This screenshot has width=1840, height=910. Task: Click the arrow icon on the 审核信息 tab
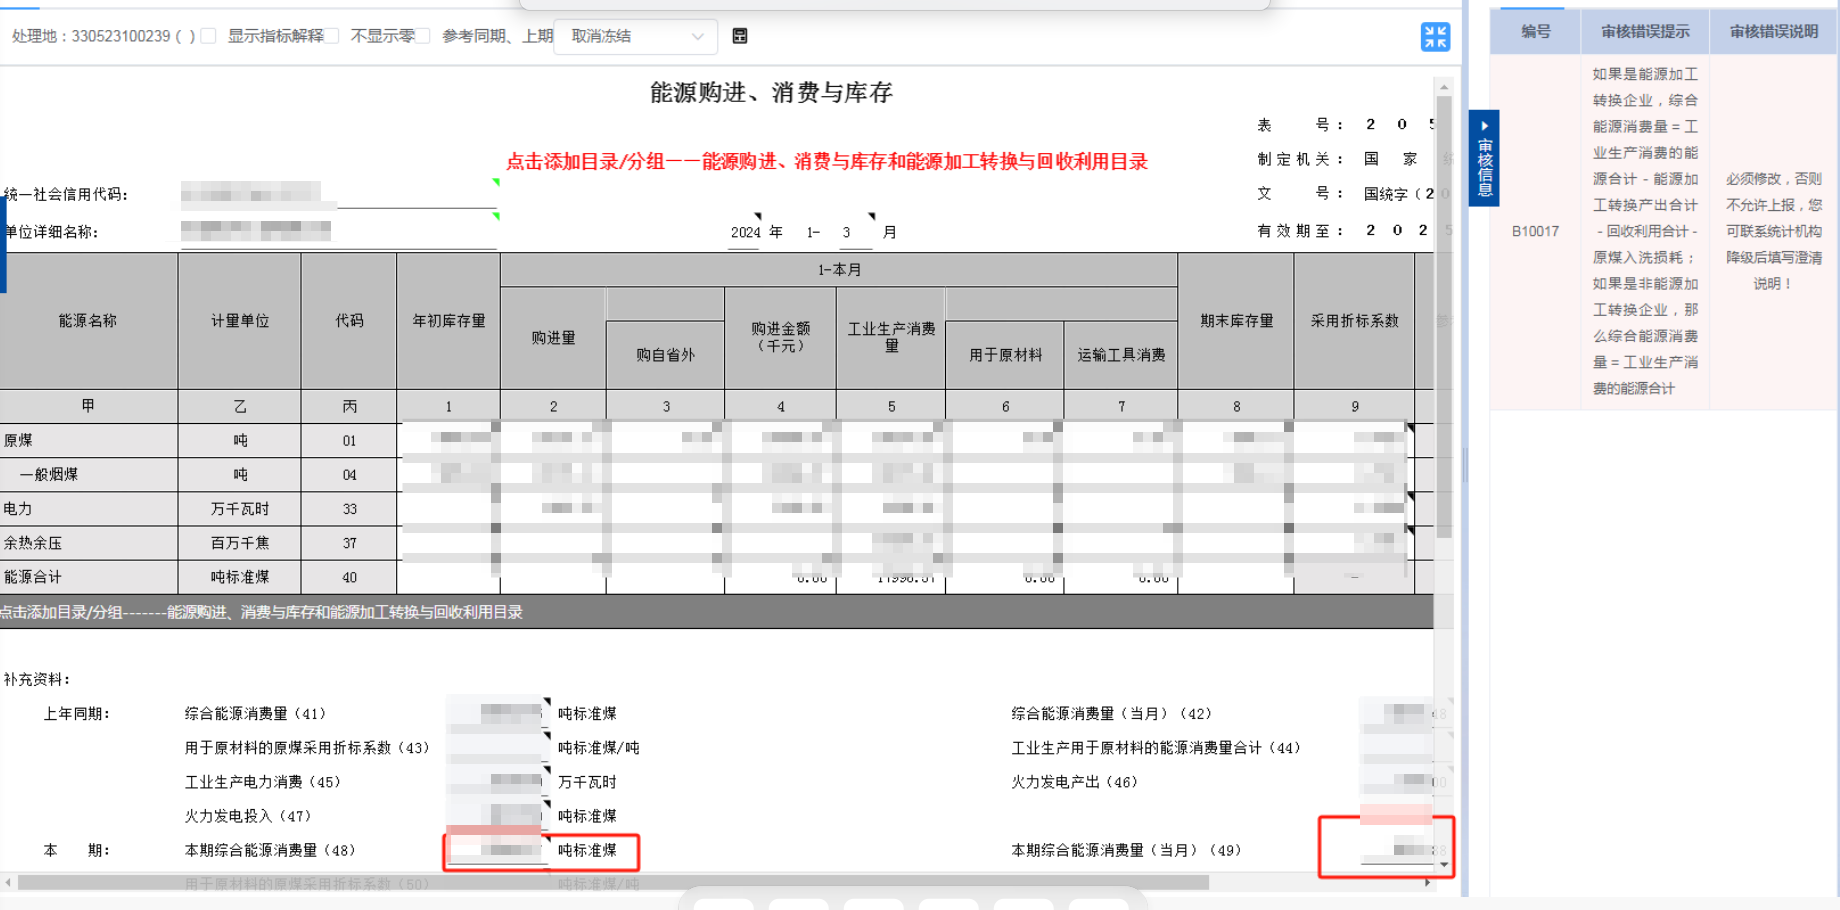(1484, 126)
